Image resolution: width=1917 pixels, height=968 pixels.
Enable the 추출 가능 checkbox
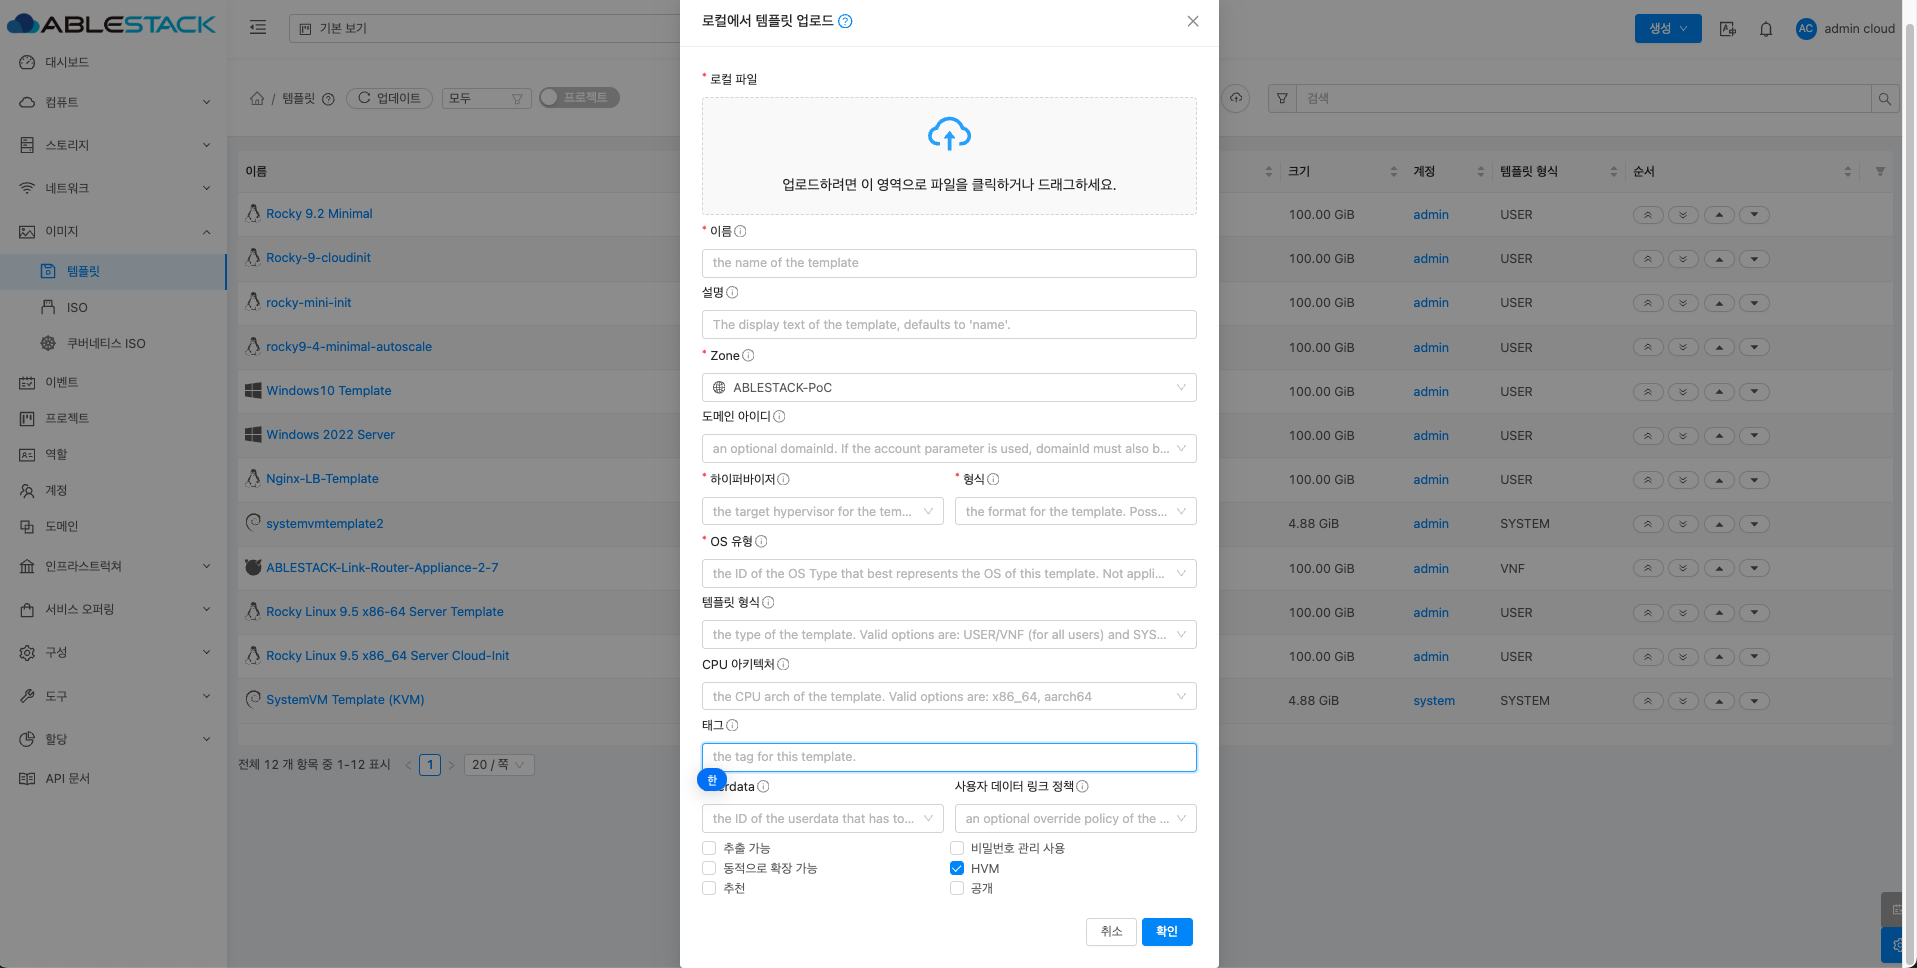709,848
